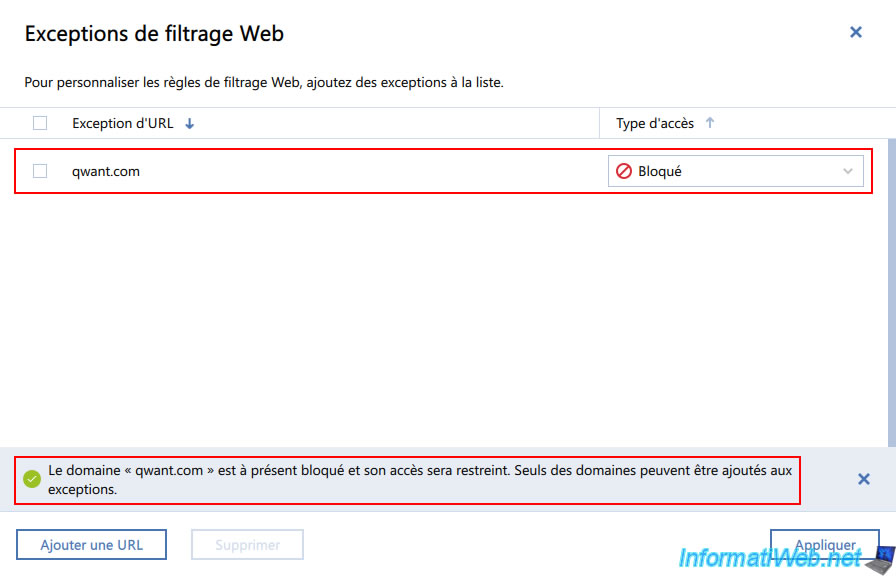Image resolution: width=896 pixels, height=576 pixels.
Task: Sort by the Type d'accès column header
Action: [x=654, y=123]
